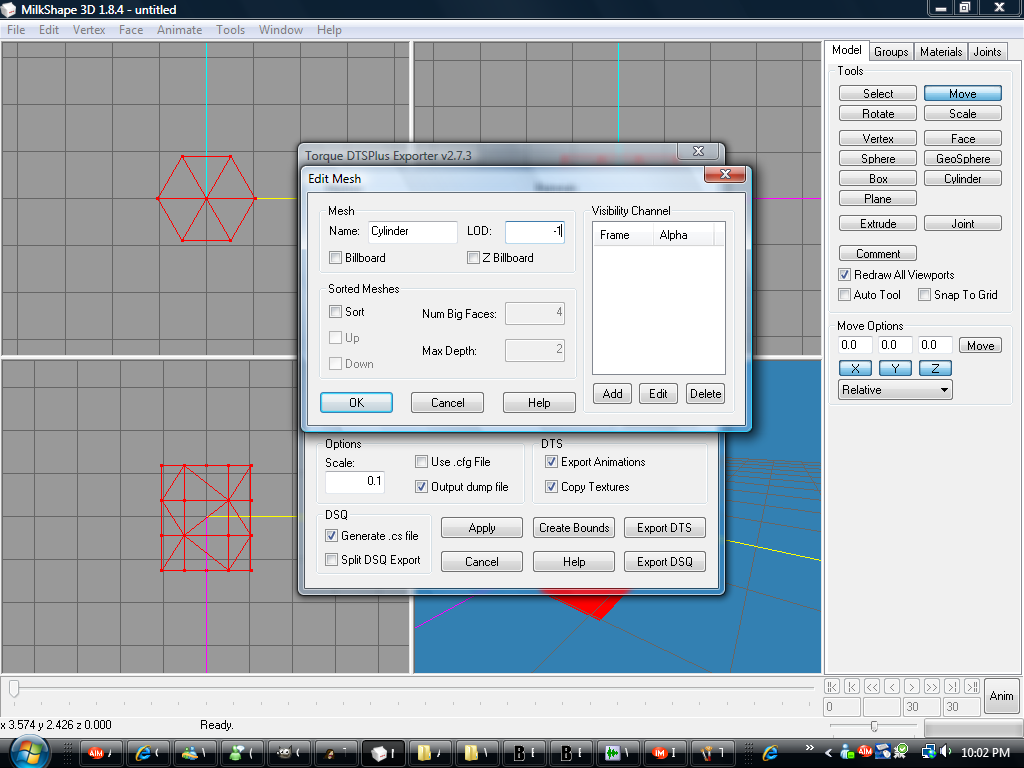Step forward one frame with single right arrow
Screen dimensions: 1024x768
[912, 686]
